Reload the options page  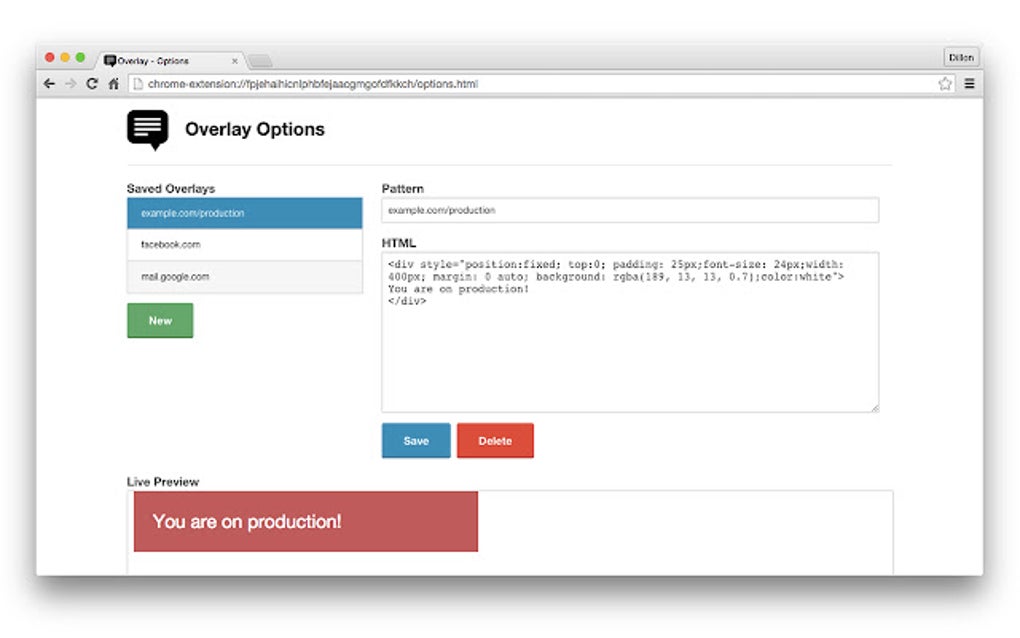[x=91, y=84]
